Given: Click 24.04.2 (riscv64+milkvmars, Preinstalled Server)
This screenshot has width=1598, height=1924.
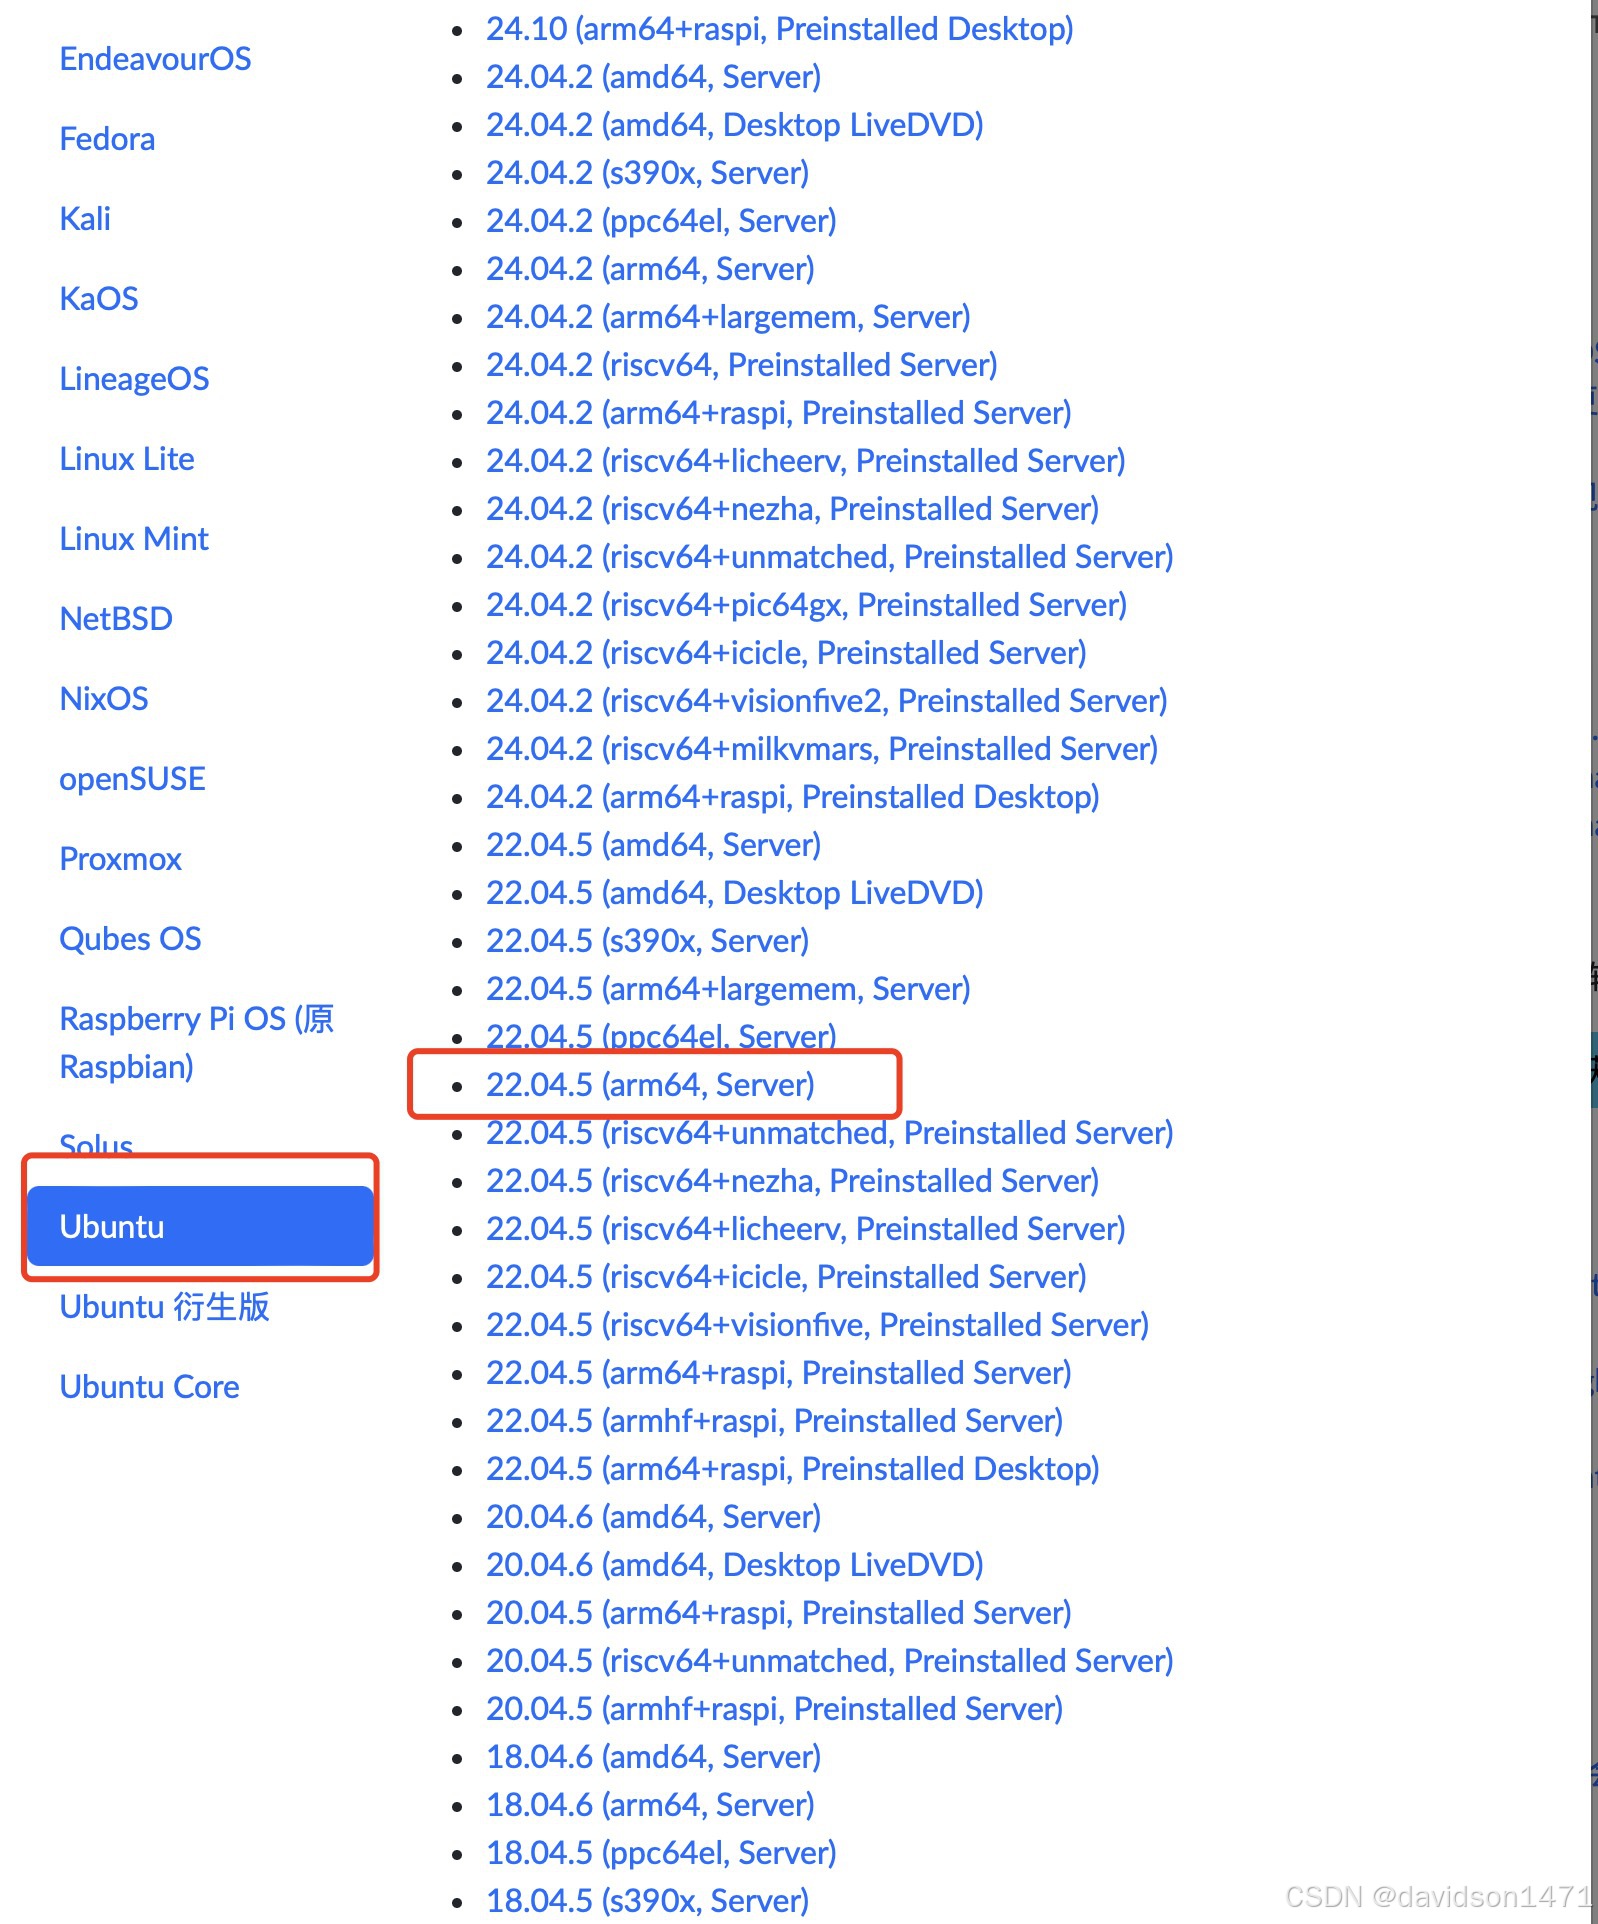Looking at the screenshot, I should 822,749.
